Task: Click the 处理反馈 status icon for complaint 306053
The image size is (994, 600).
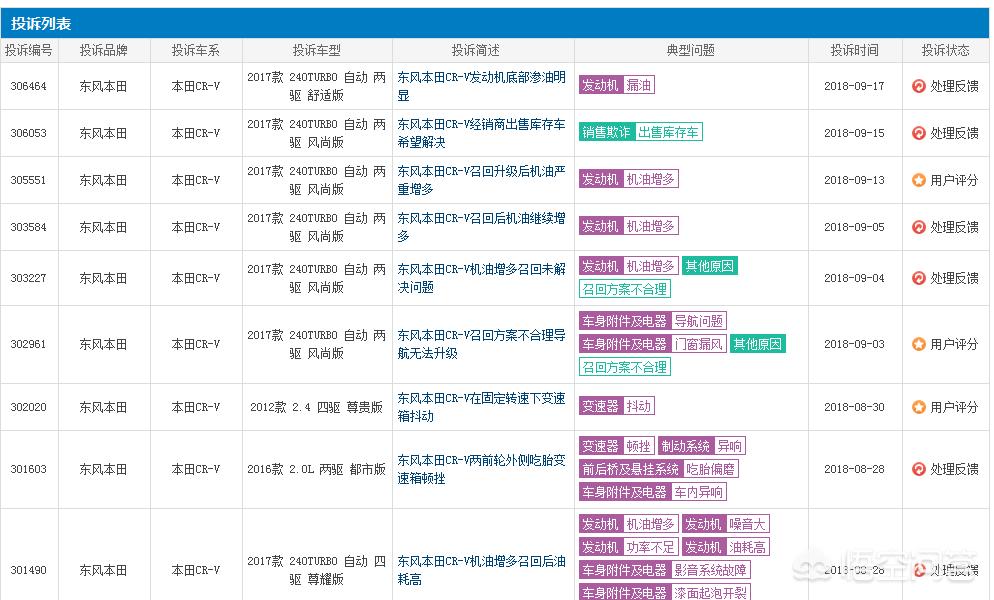Action: pyautogui.click(x=919, y=133)
